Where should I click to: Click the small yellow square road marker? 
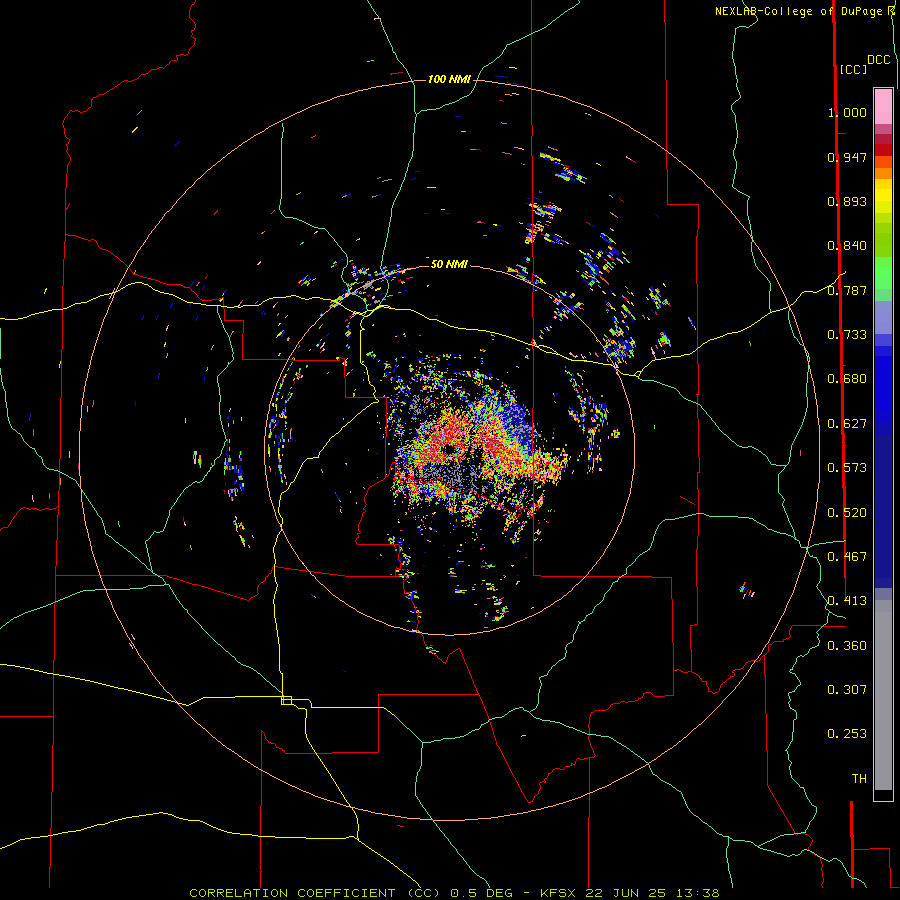tap(286, 700)
